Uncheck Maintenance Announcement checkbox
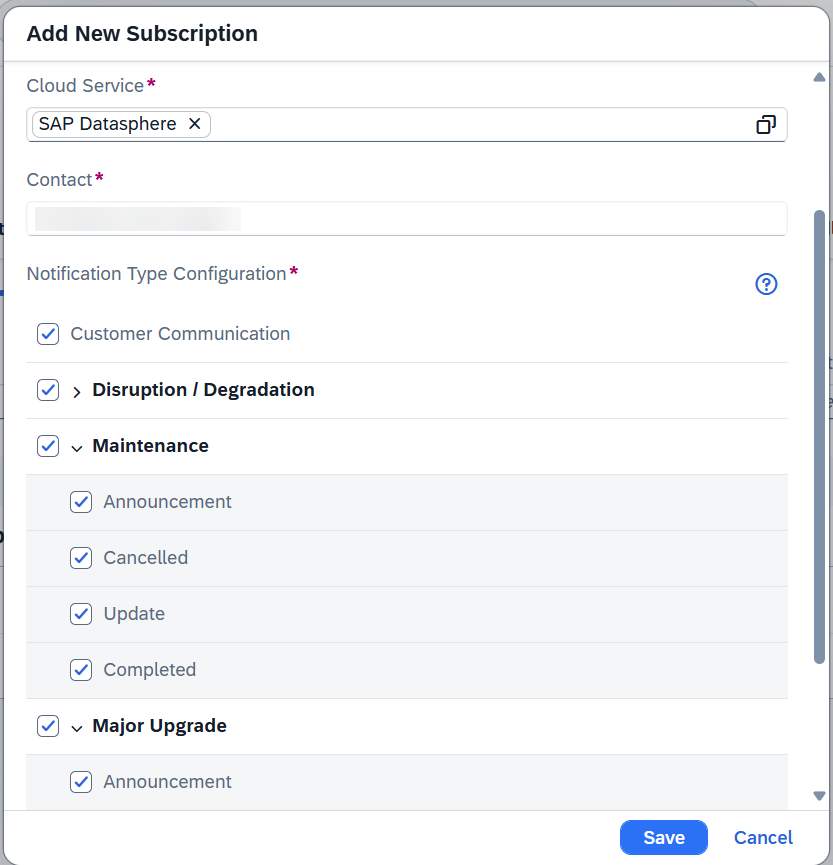This screenshot has width=833, height=865. pyautogui.click(x=81, y=502)
